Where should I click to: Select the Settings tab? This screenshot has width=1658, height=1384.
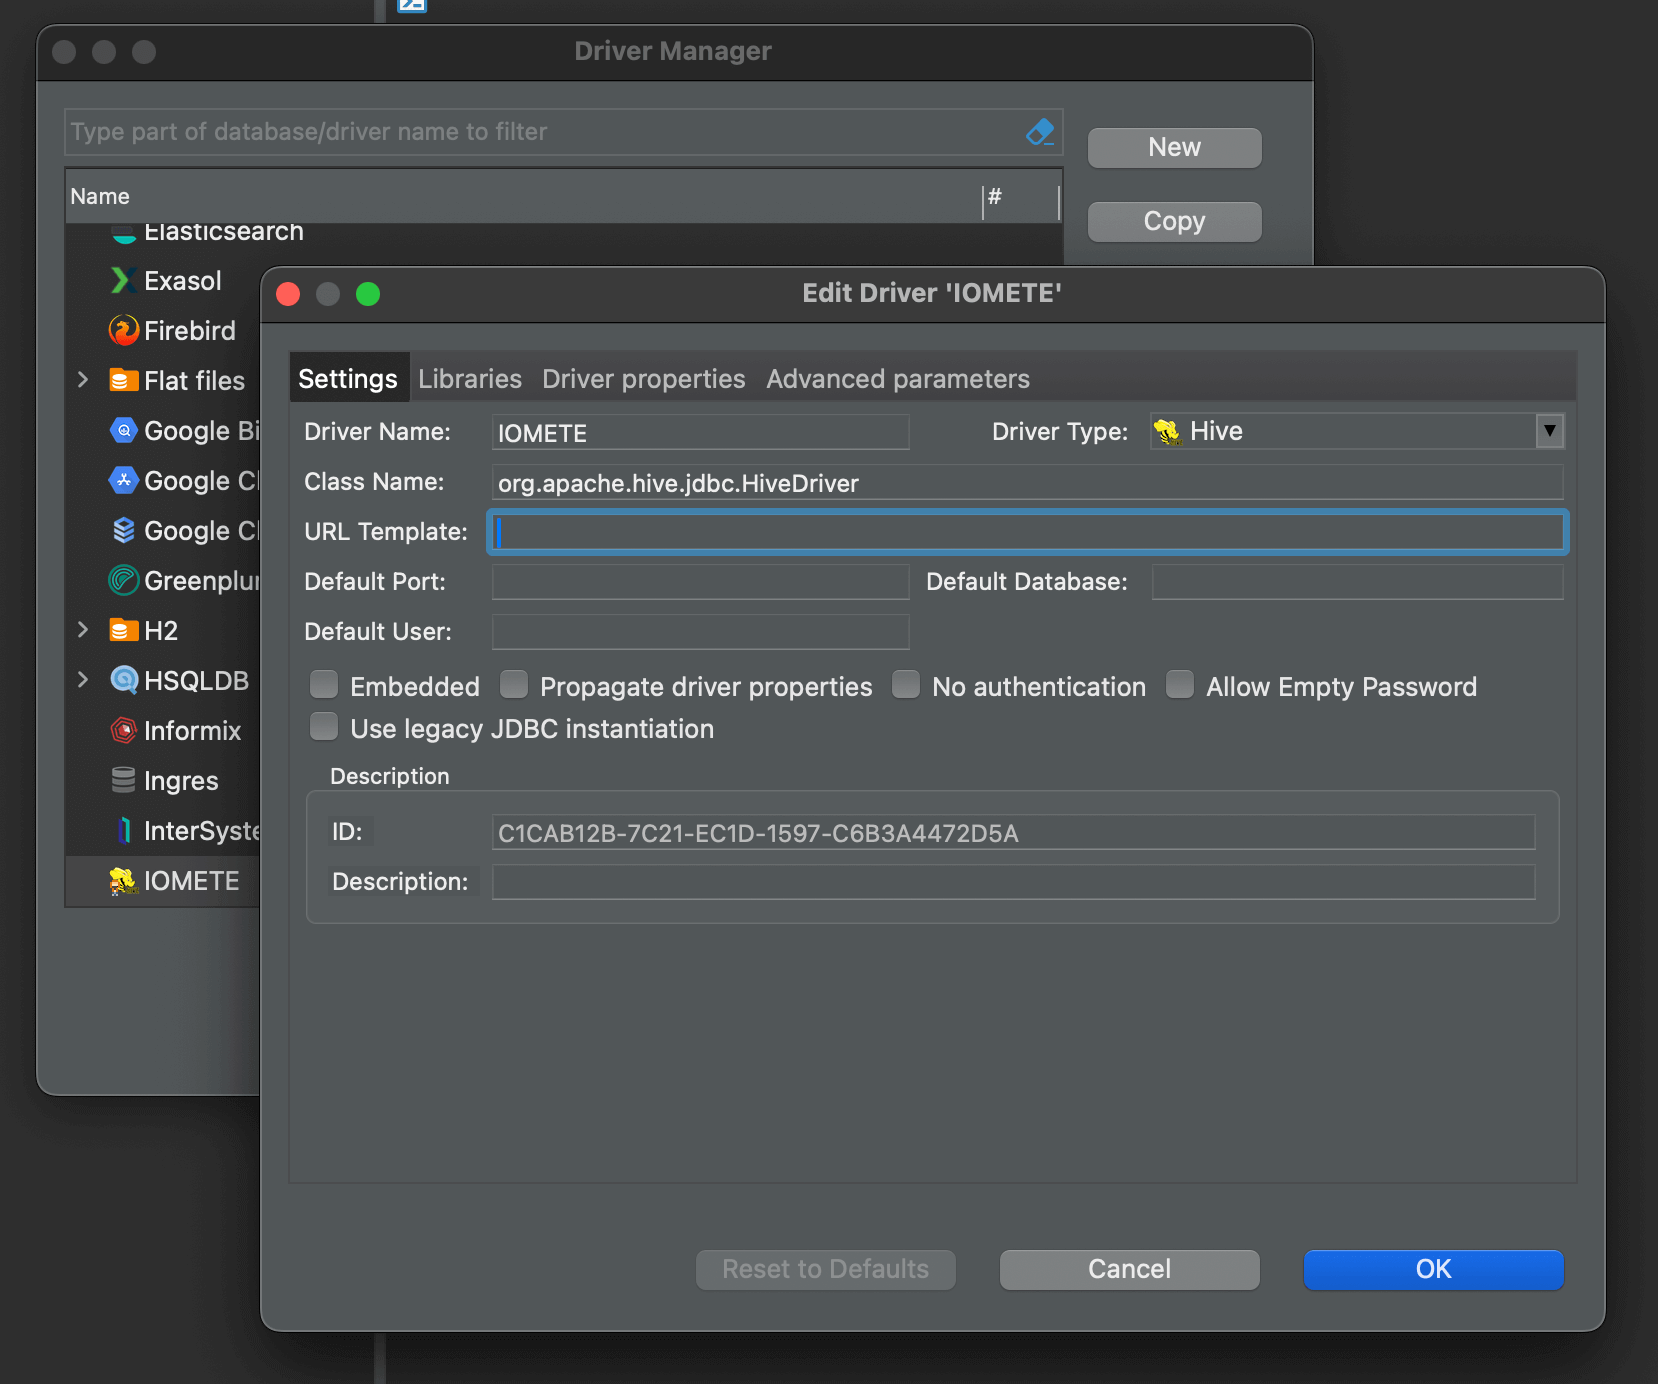[x=348, y=379]
